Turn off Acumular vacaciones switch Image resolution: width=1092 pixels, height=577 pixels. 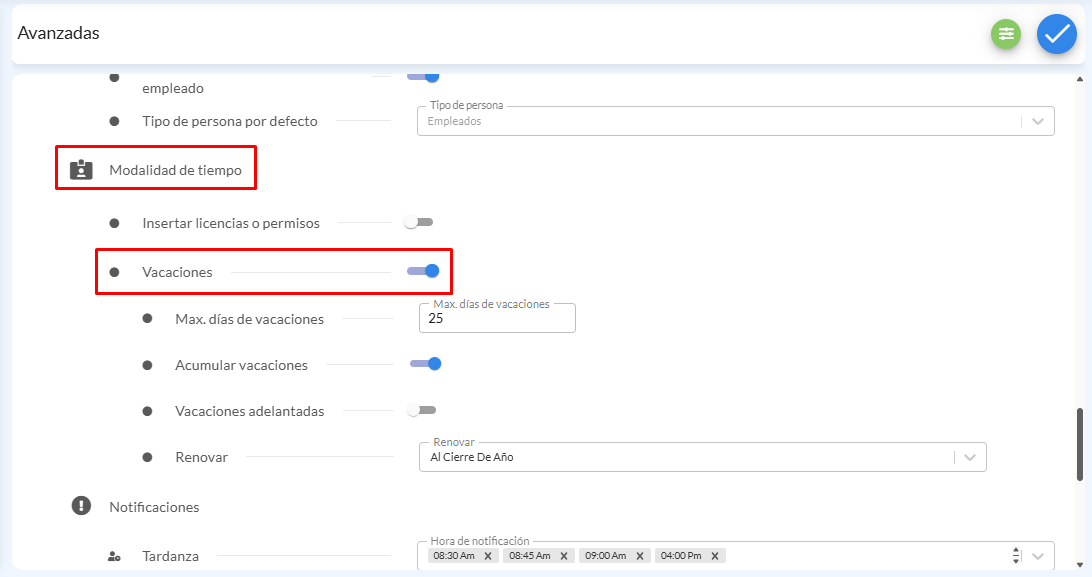click(426, 364)
